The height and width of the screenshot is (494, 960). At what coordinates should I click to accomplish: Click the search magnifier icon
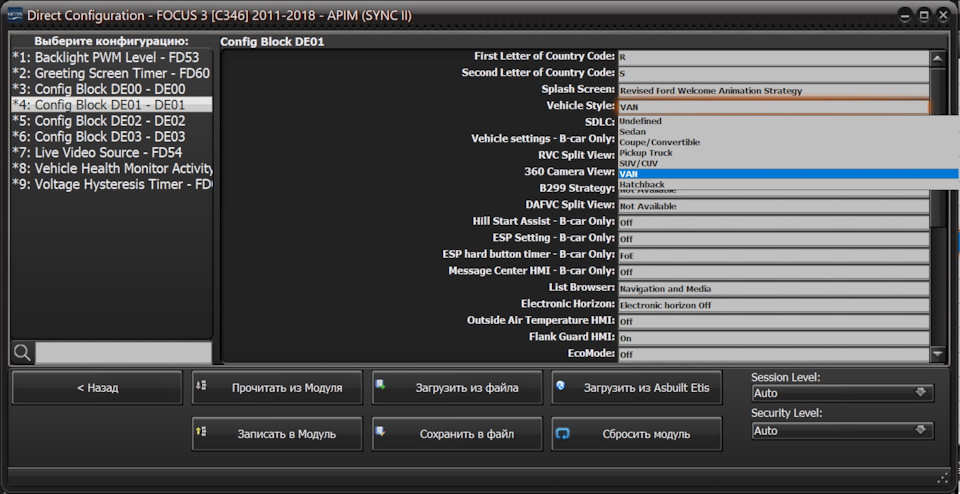(x=22, y=353)
